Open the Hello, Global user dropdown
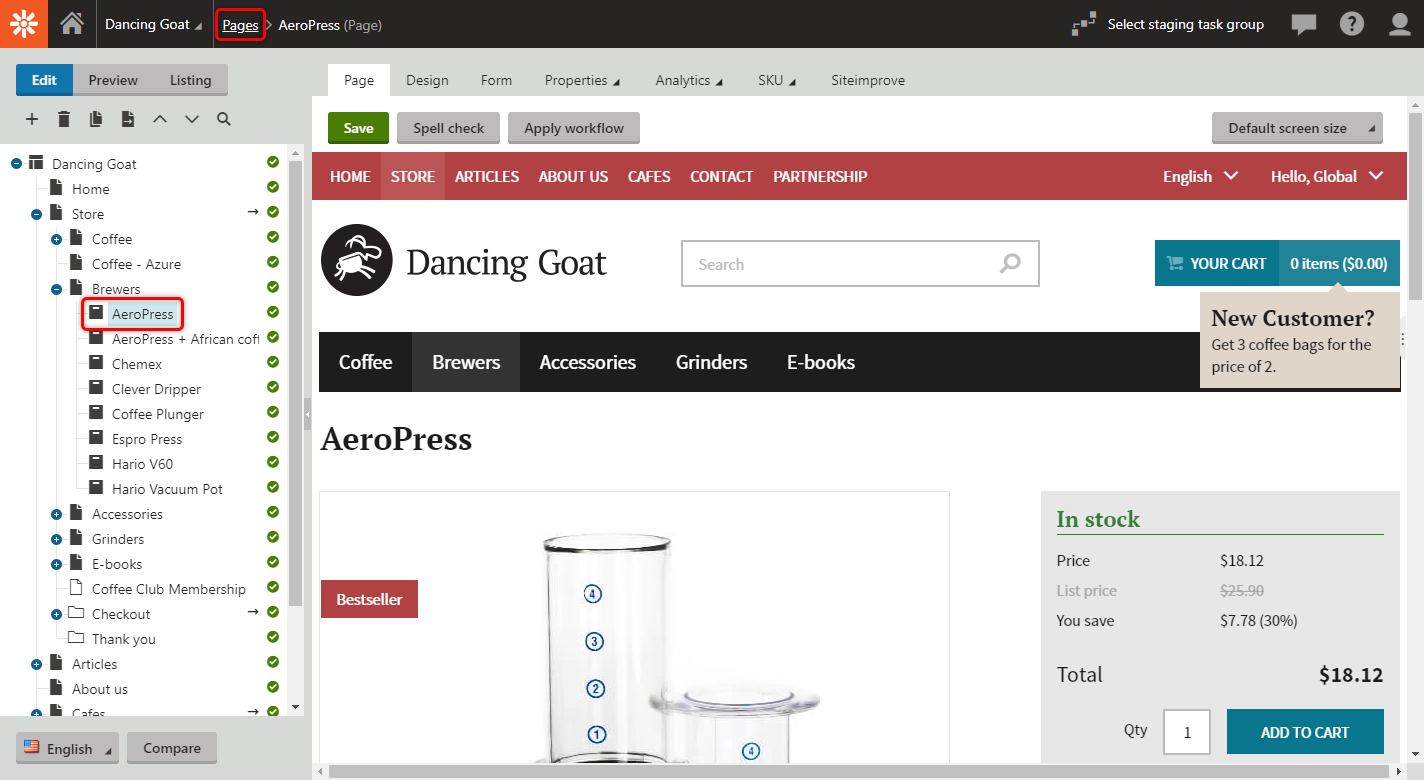Screen dimensions: 1424x780 (1327, 176)
